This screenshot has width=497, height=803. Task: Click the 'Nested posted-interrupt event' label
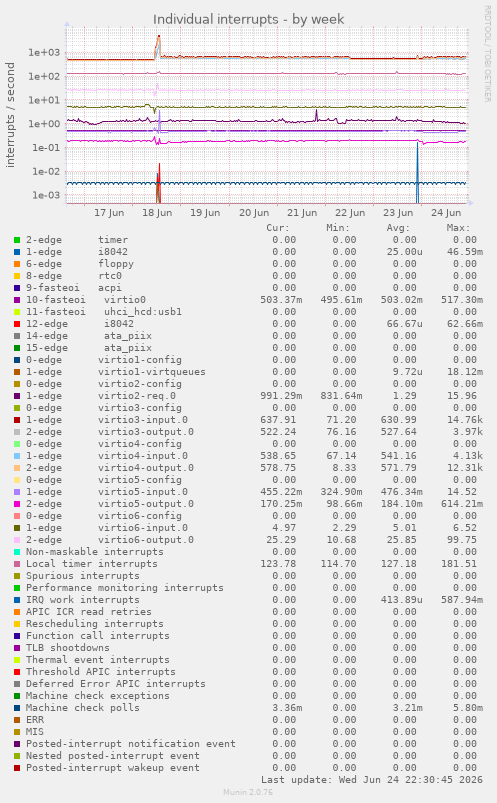click(113, 756)
